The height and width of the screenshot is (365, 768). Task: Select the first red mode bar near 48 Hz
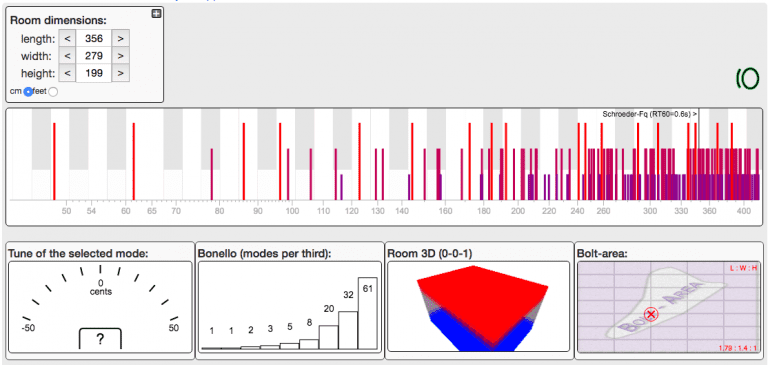[x=54, y=161]
